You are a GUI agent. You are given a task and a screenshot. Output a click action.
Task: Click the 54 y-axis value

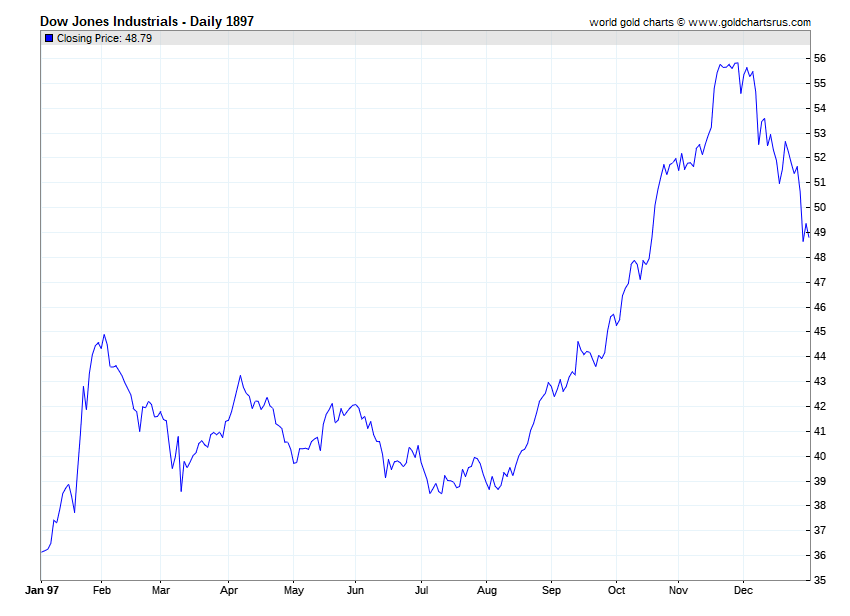(820, 108)
